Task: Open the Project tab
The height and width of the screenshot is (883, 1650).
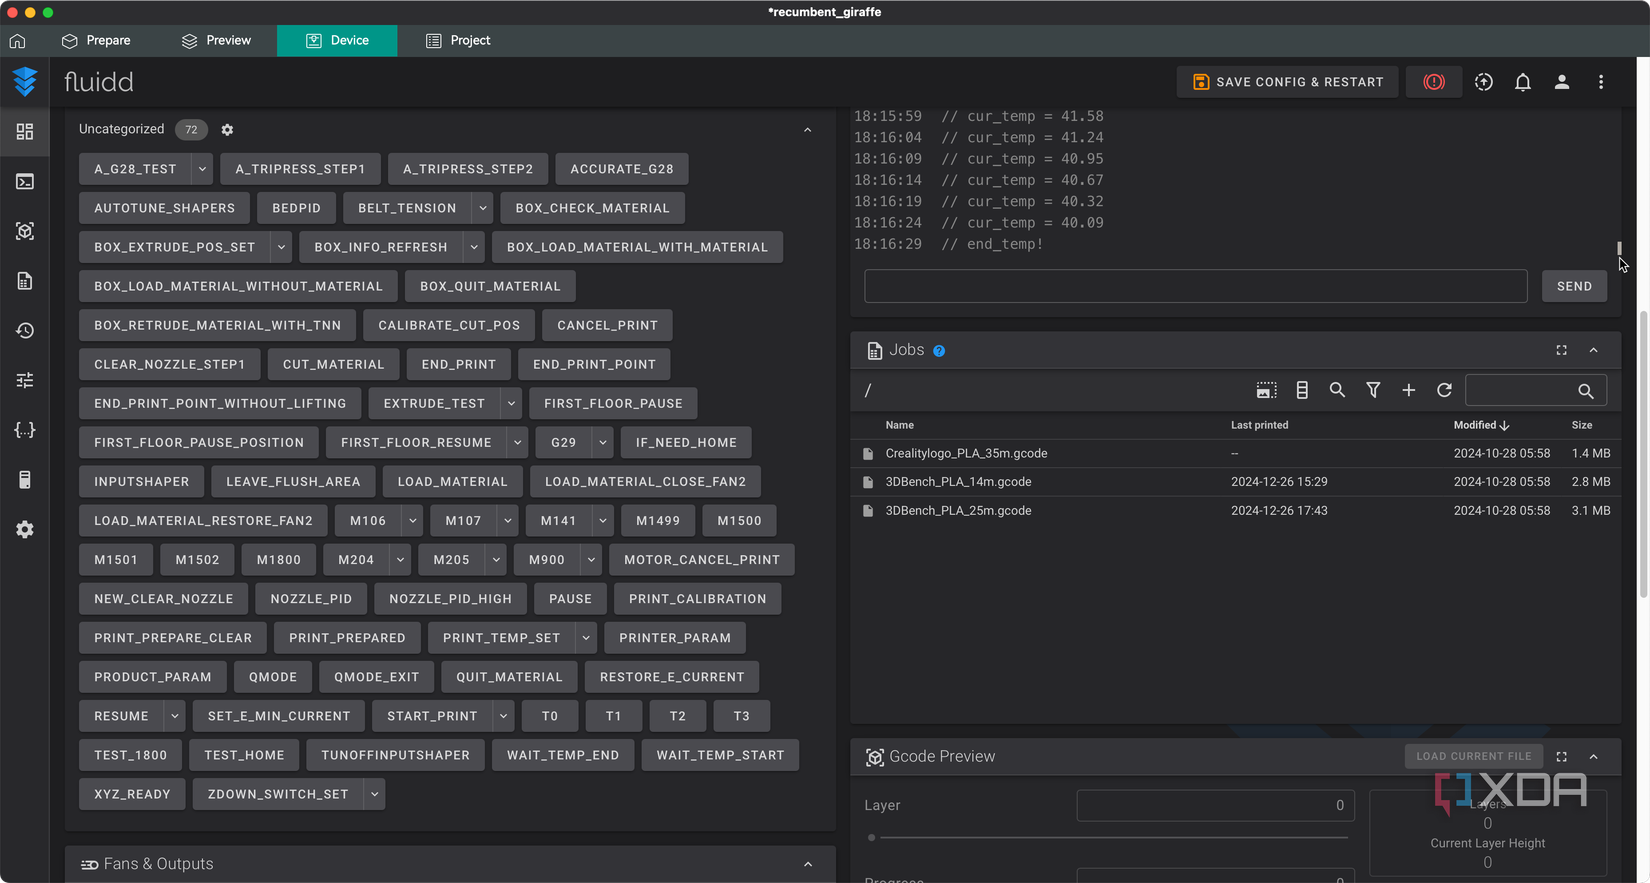Action: 458,41
